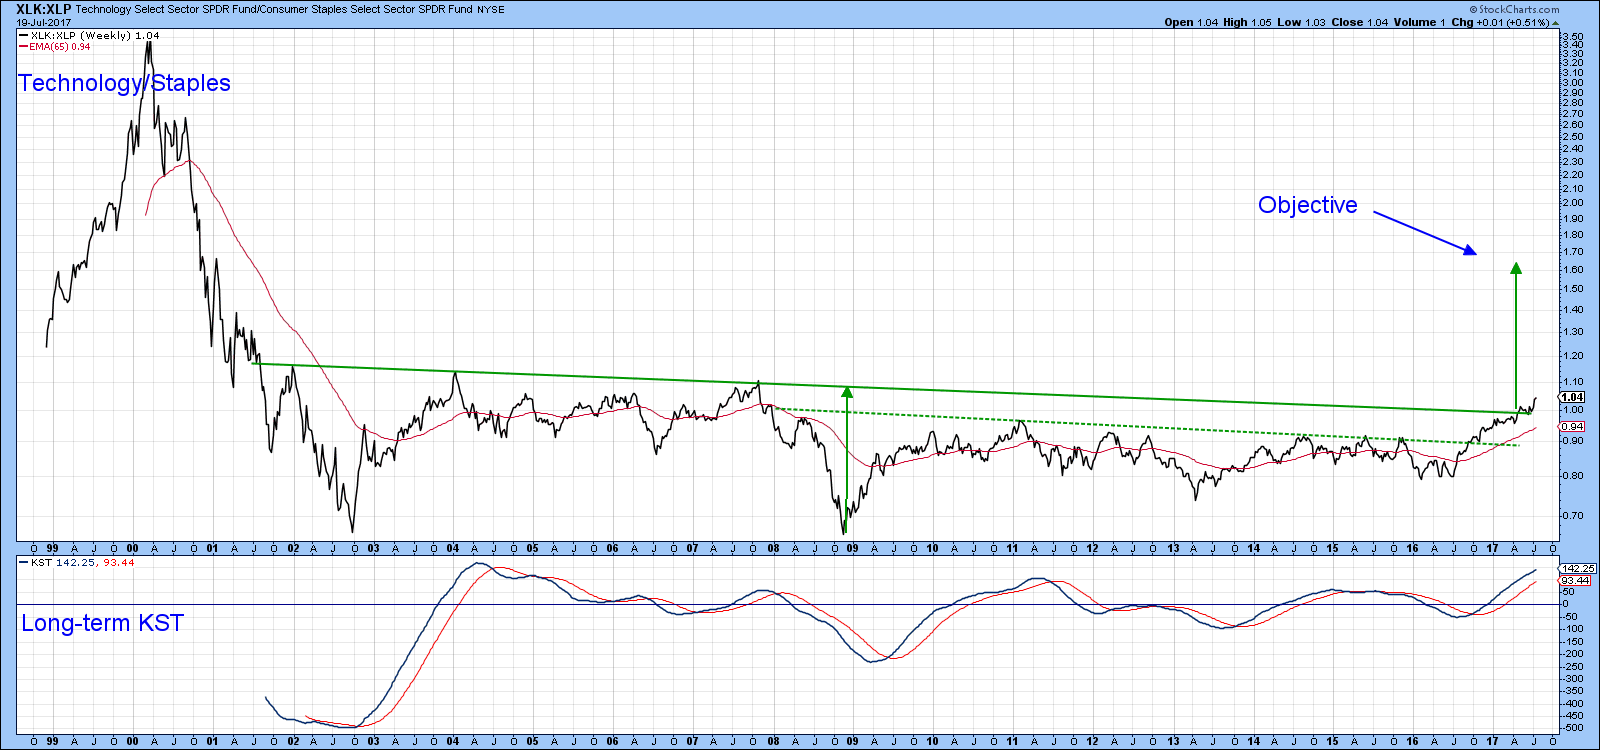Click the 1.60 level on the price axis
Screen dimensions: 1600x750
[1572, 269]
